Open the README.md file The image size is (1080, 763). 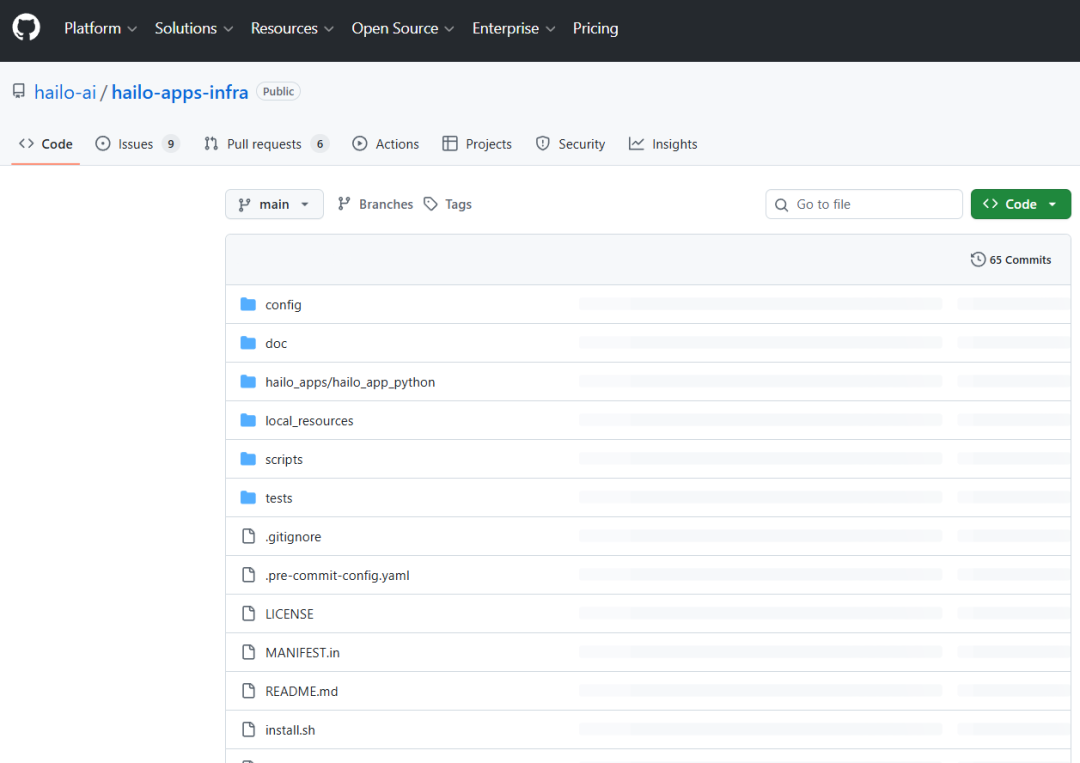tap(302, 690)
